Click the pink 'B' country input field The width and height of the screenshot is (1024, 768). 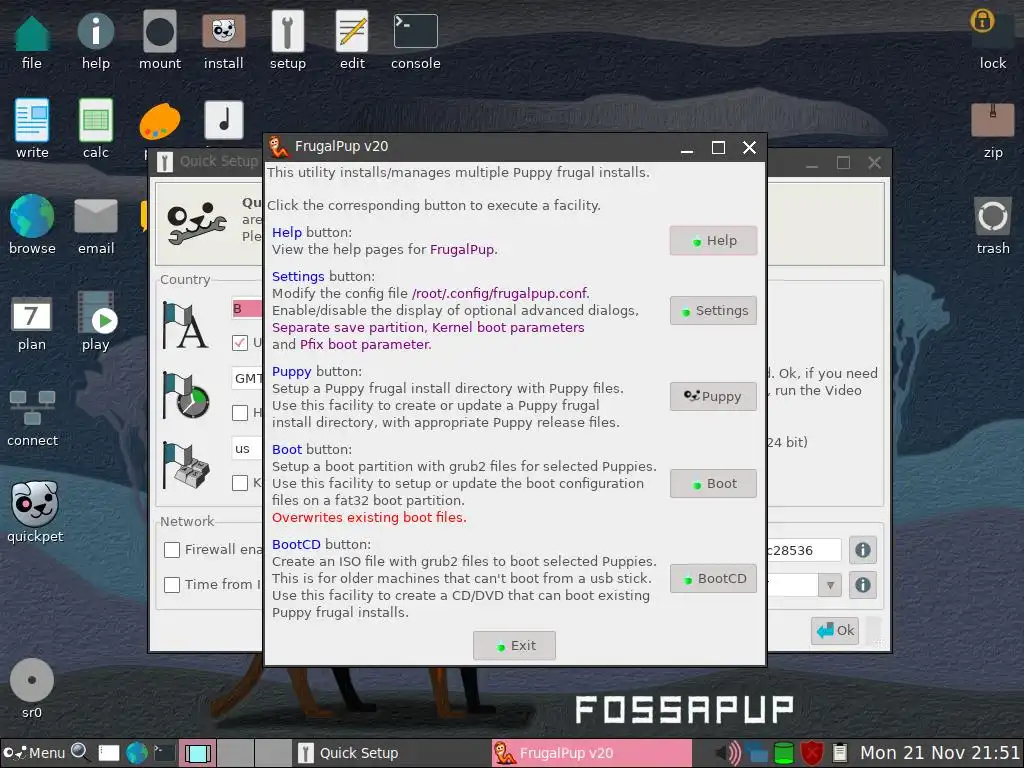(x=248, y=308)
